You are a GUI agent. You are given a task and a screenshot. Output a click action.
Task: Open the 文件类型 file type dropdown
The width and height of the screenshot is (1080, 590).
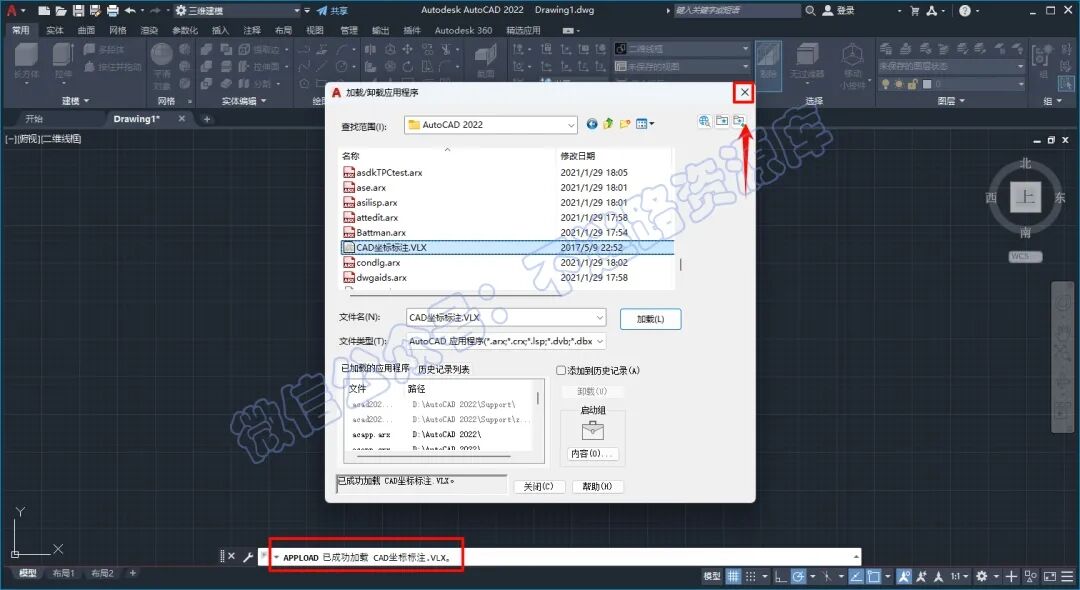[x=600, y=341]
